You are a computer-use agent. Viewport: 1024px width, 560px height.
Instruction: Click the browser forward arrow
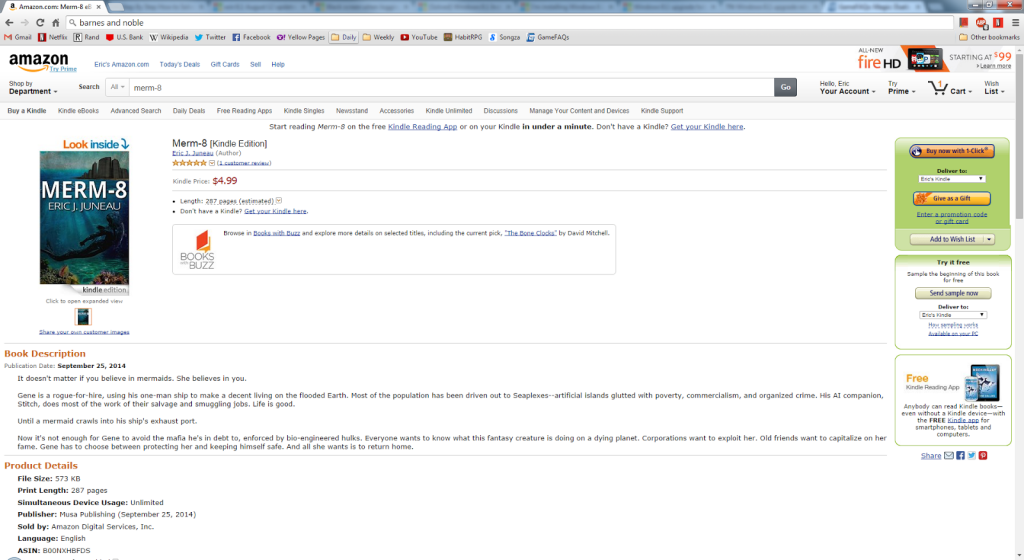click(x=25, y=22)
